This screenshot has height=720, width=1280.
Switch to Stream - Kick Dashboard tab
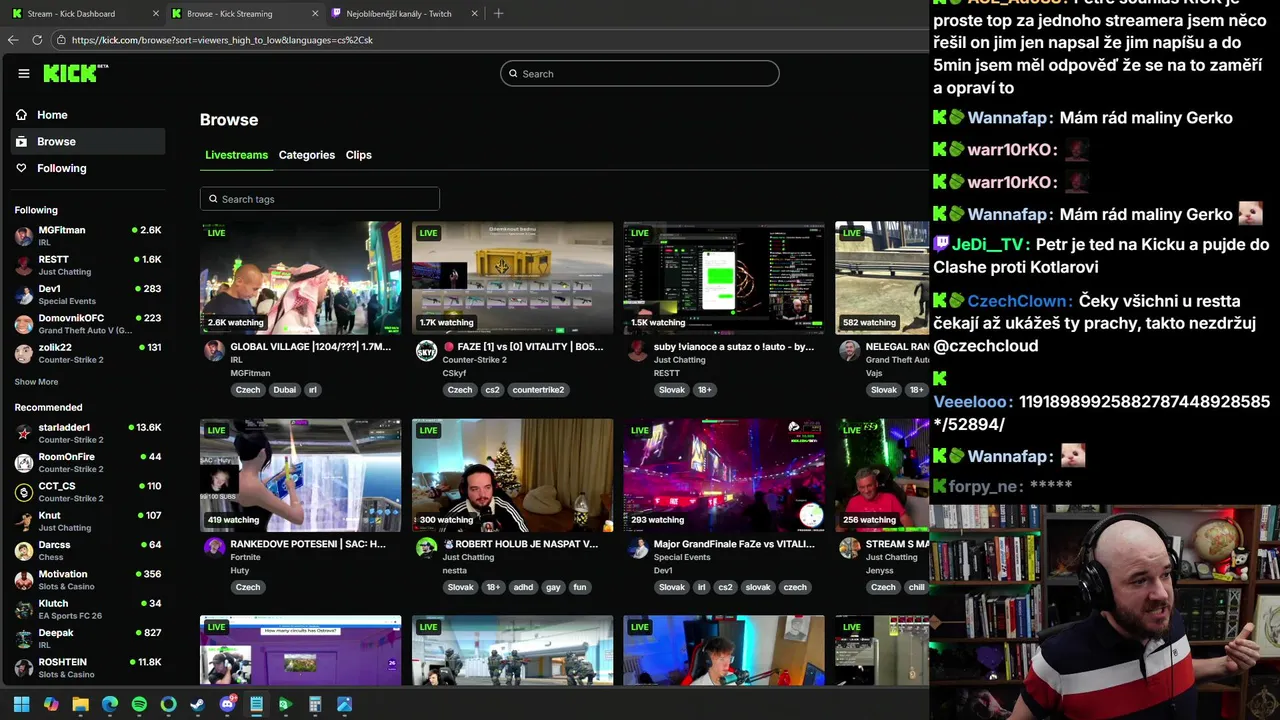coord(85,14)
